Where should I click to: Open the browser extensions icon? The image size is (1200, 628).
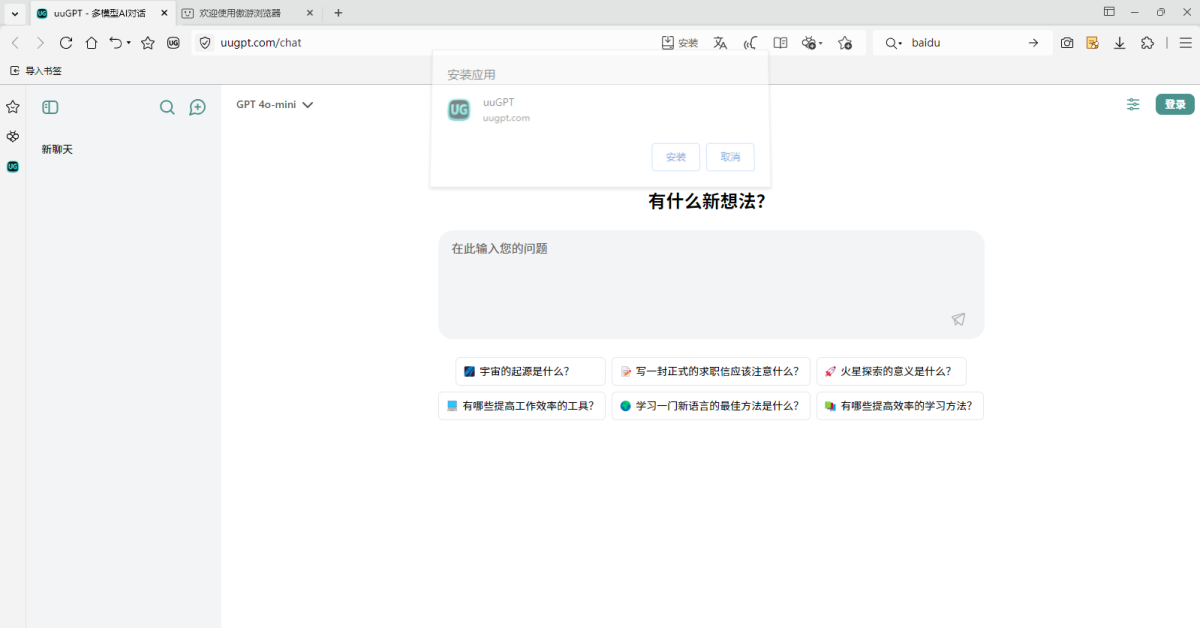click(x=1147, y=42)
